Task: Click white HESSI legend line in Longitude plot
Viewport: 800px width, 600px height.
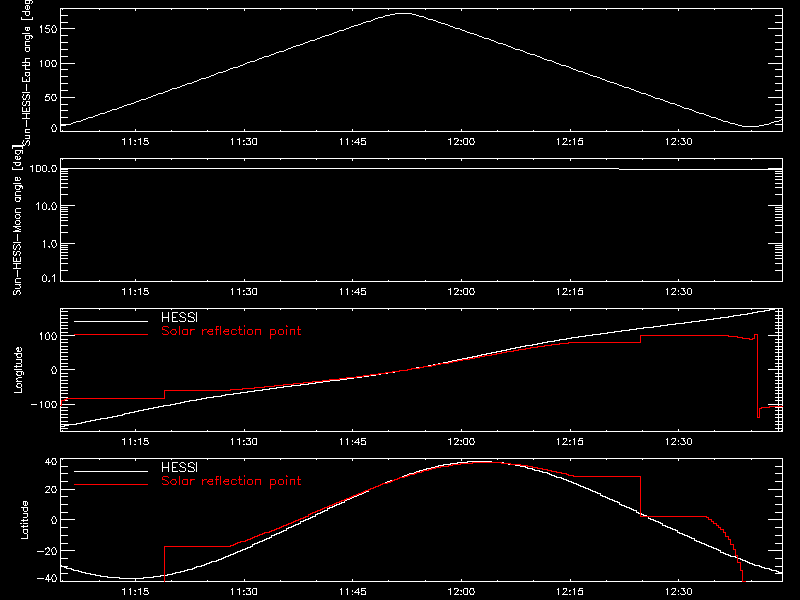Action: pyautogui.click(x=111, y=321)
